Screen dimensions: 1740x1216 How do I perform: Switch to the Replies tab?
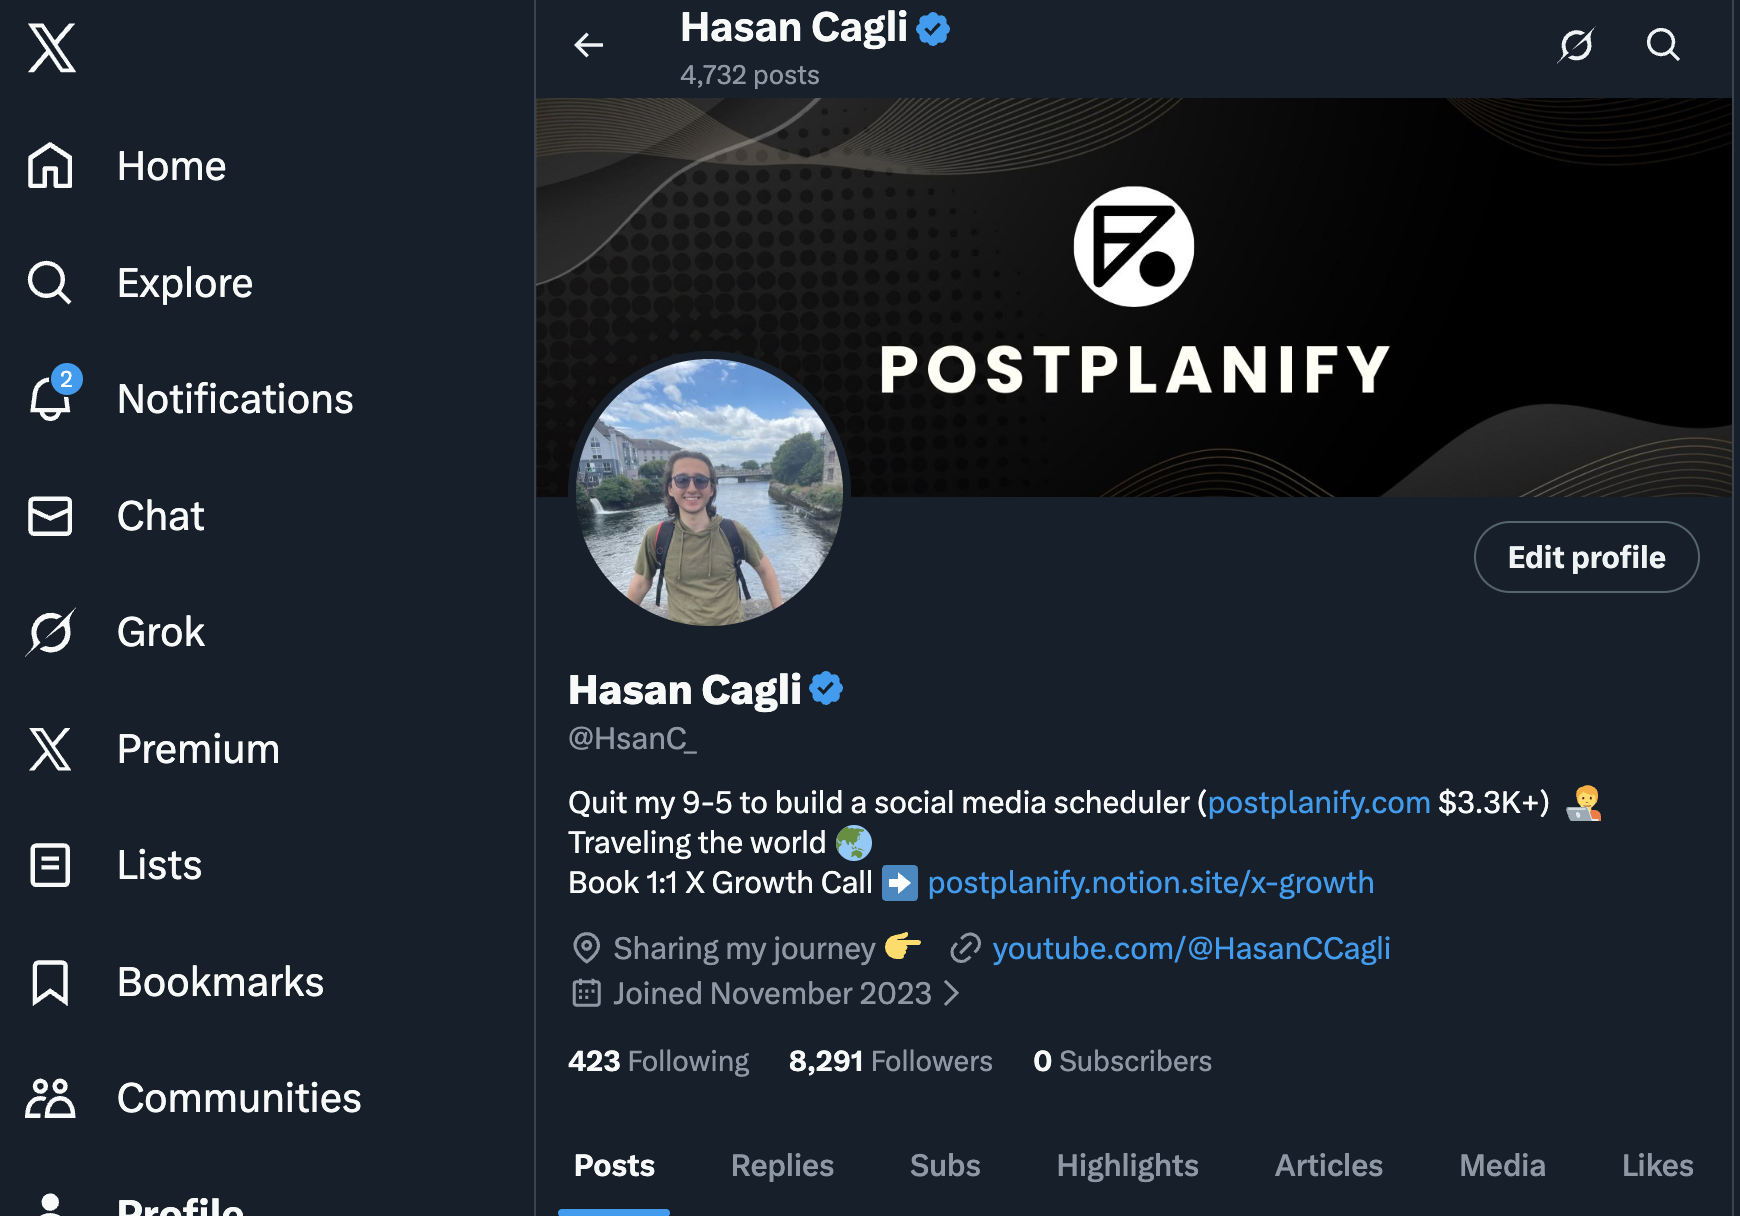(782, 1165)
